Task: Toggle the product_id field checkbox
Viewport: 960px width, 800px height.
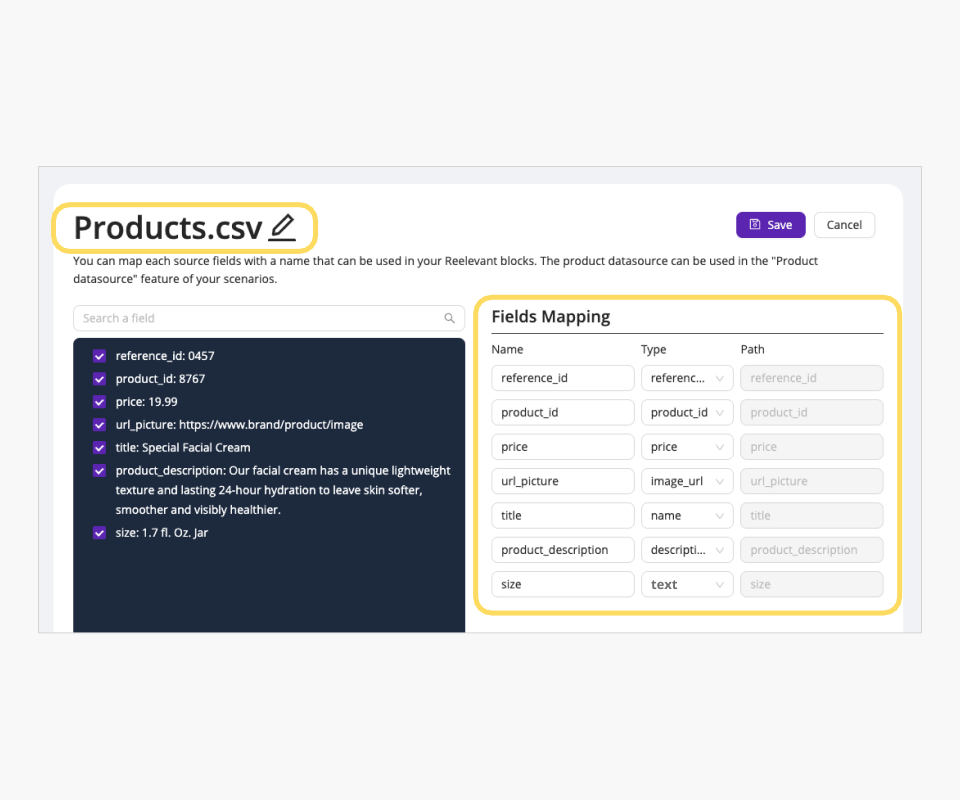Action: click(x=99, y=379)
